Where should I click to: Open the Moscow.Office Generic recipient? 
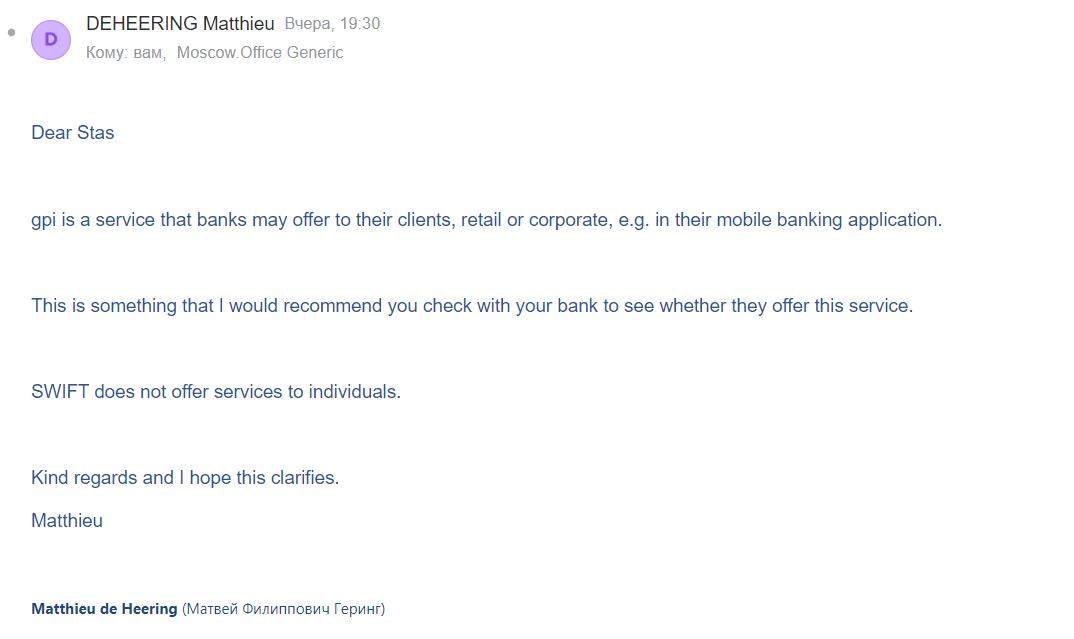[260, 53]
